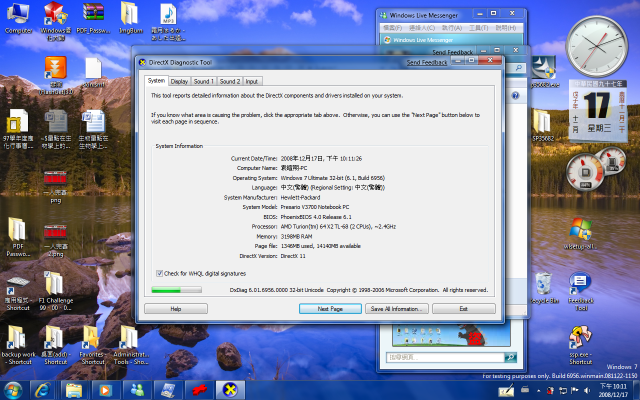Click the DirectX Diagnostic taskbar button

pyautogui.click(x=230, y=390)
